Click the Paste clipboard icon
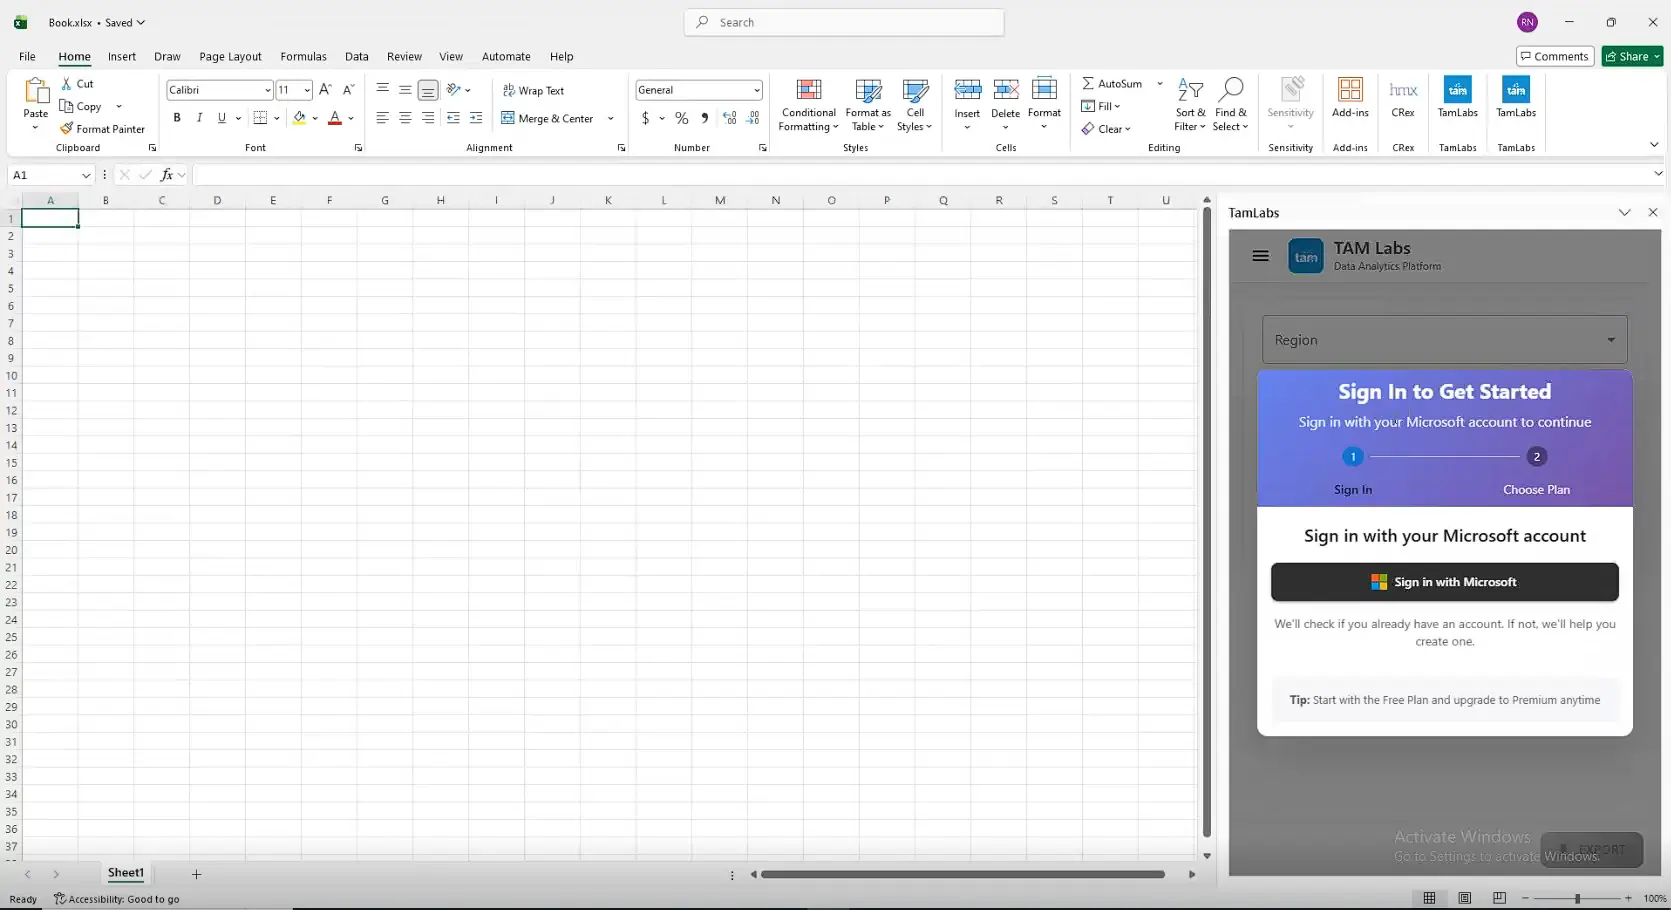1671x910 pixels. 36,92
